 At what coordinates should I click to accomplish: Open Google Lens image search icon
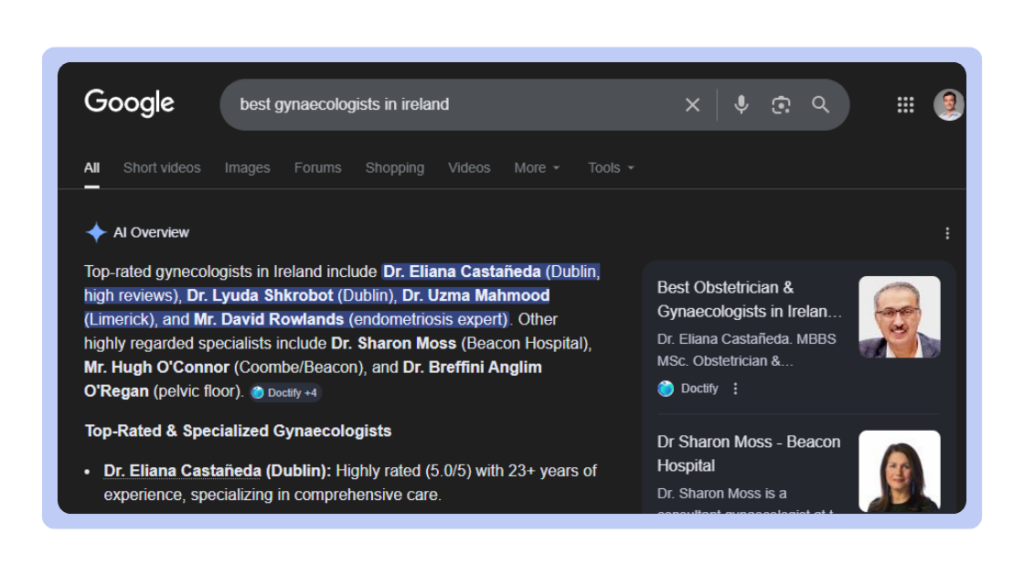point(781,105)
